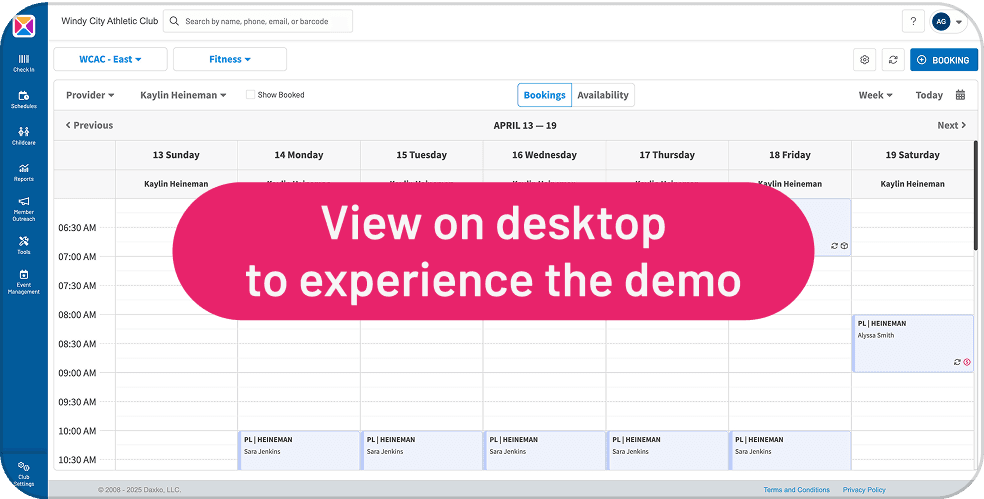
Task: Click the refresh calendar icon
Action: pos(893,60)
